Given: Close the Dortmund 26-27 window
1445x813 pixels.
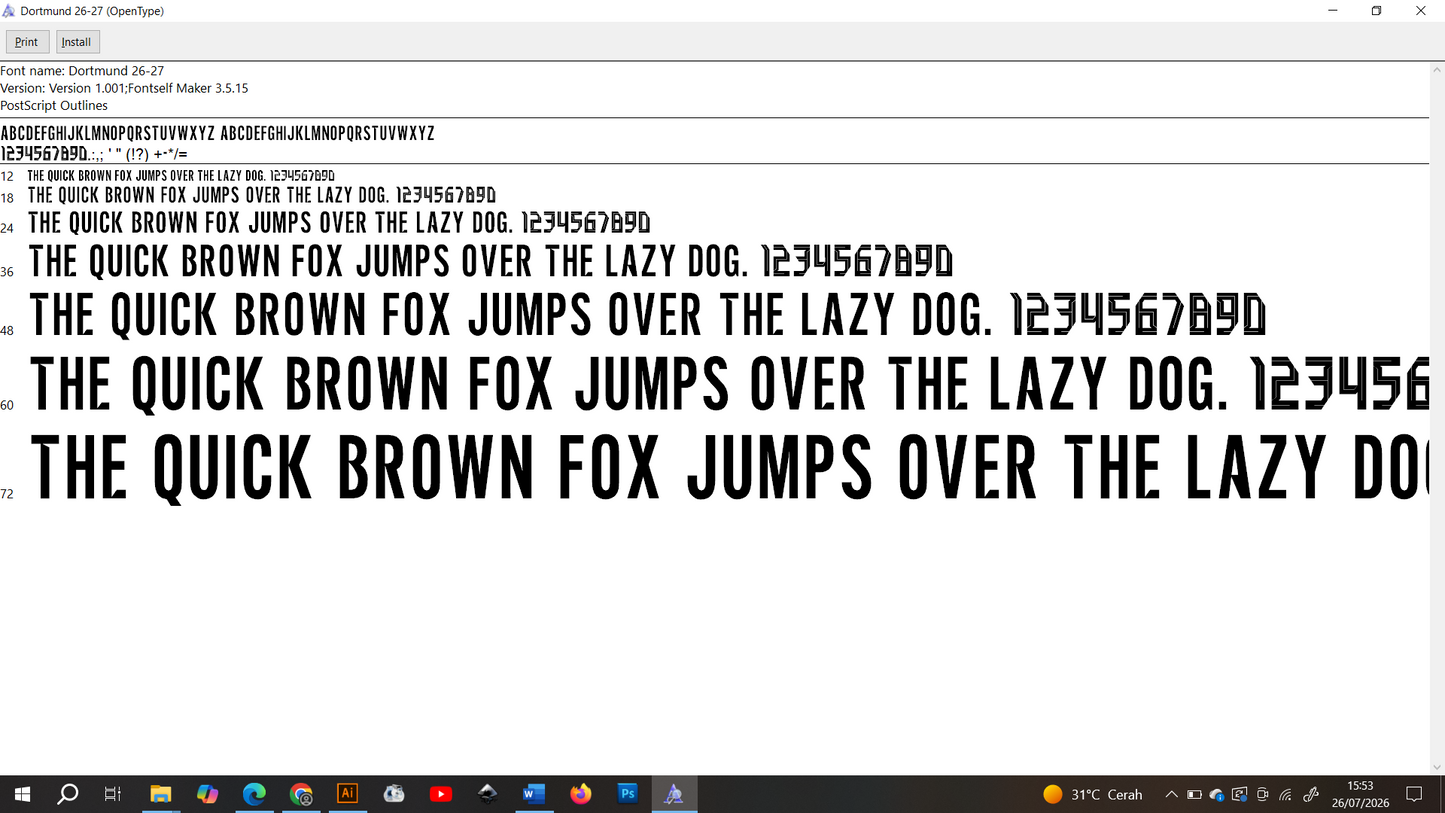Looking at the screenshot, I should click(x=1422, y=11).
